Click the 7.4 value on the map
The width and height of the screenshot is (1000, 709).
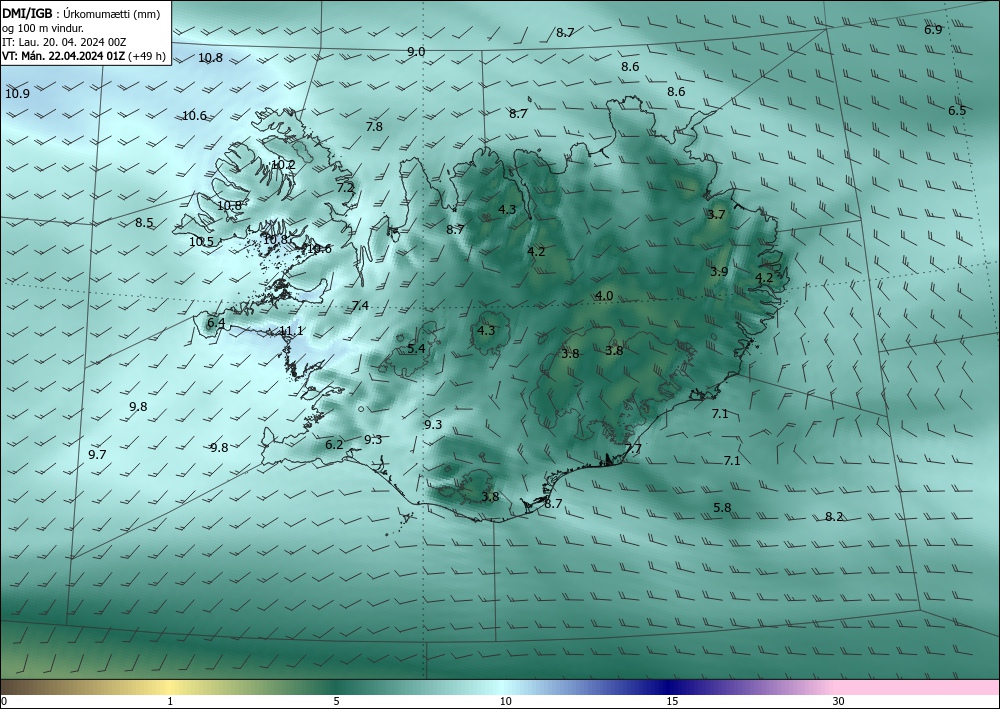(360, 305)
